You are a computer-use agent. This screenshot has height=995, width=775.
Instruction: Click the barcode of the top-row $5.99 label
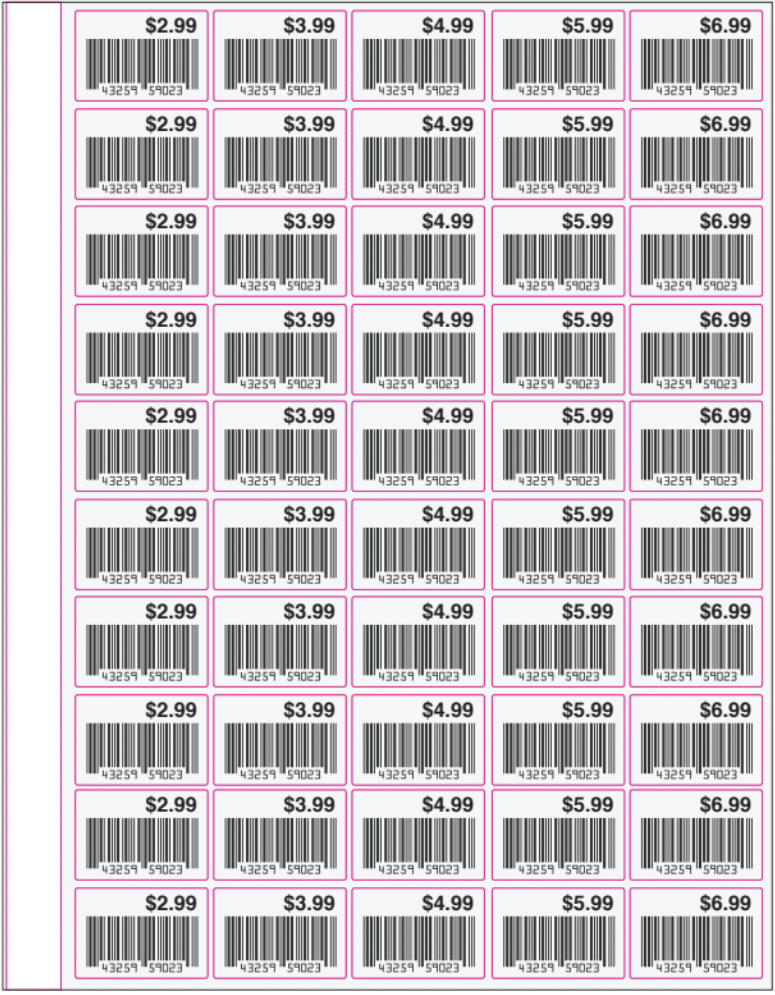tap(559, 67)
